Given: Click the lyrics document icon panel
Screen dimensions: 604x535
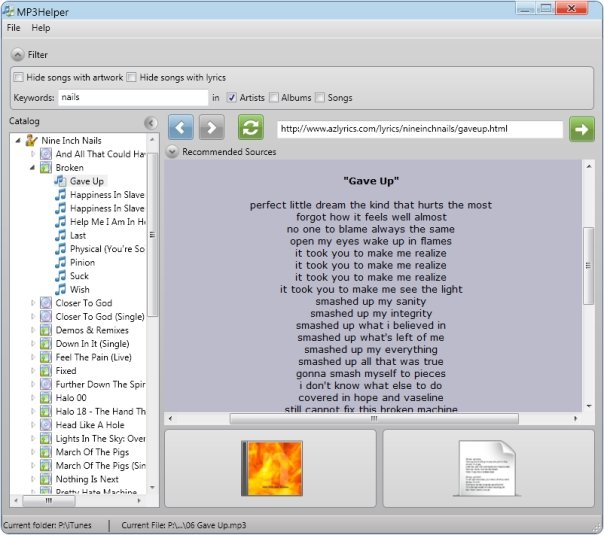Looking at the screenshot, I should pyautogui.click(x=488, y=468).
